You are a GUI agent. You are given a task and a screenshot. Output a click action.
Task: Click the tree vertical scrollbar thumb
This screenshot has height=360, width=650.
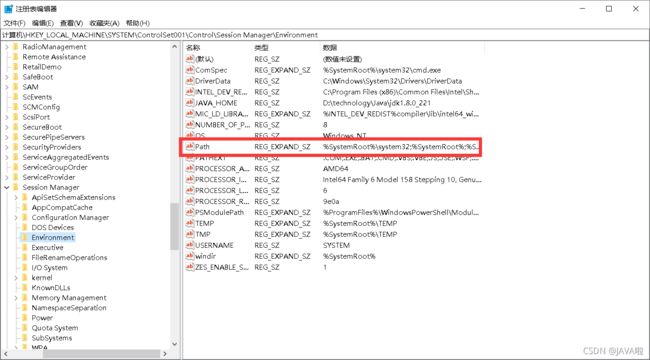175,226
